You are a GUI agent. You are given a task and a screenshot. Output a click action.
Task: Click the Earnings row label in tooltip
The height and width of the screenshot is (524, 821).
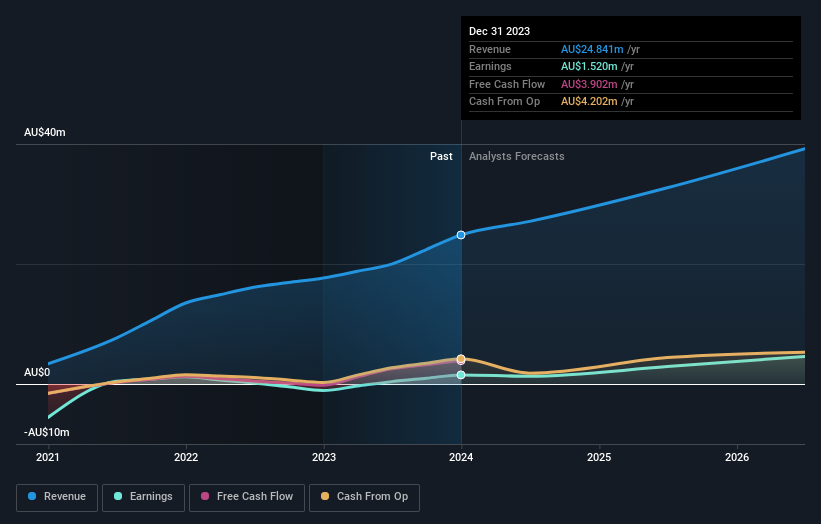coord(490,66)
